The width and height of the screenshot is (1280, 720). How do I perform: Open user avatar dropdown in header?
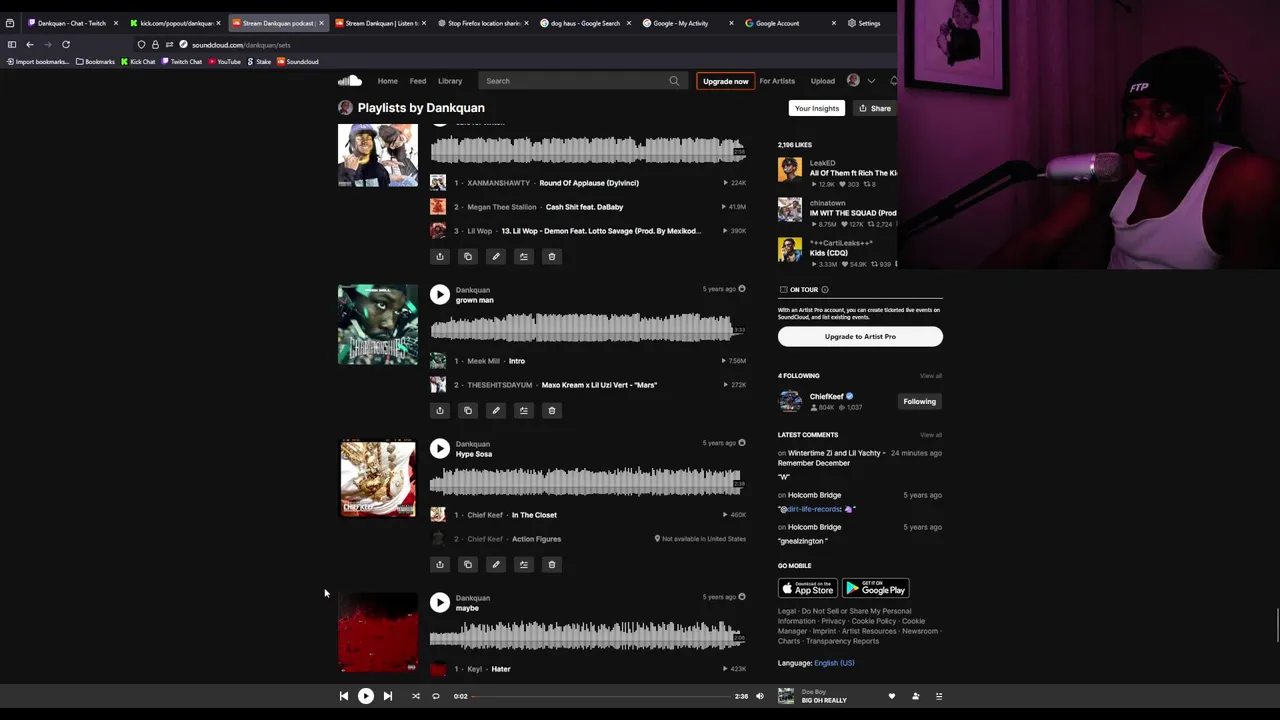point(861,81)
